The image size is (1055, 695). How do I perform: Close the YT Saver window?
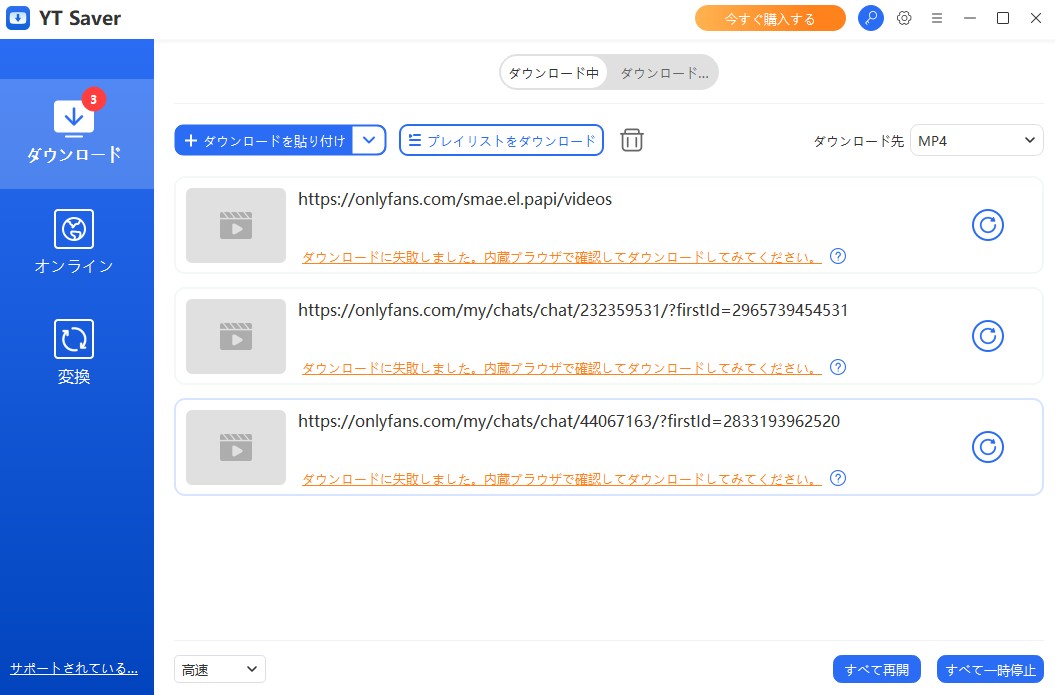point(1036,18)
